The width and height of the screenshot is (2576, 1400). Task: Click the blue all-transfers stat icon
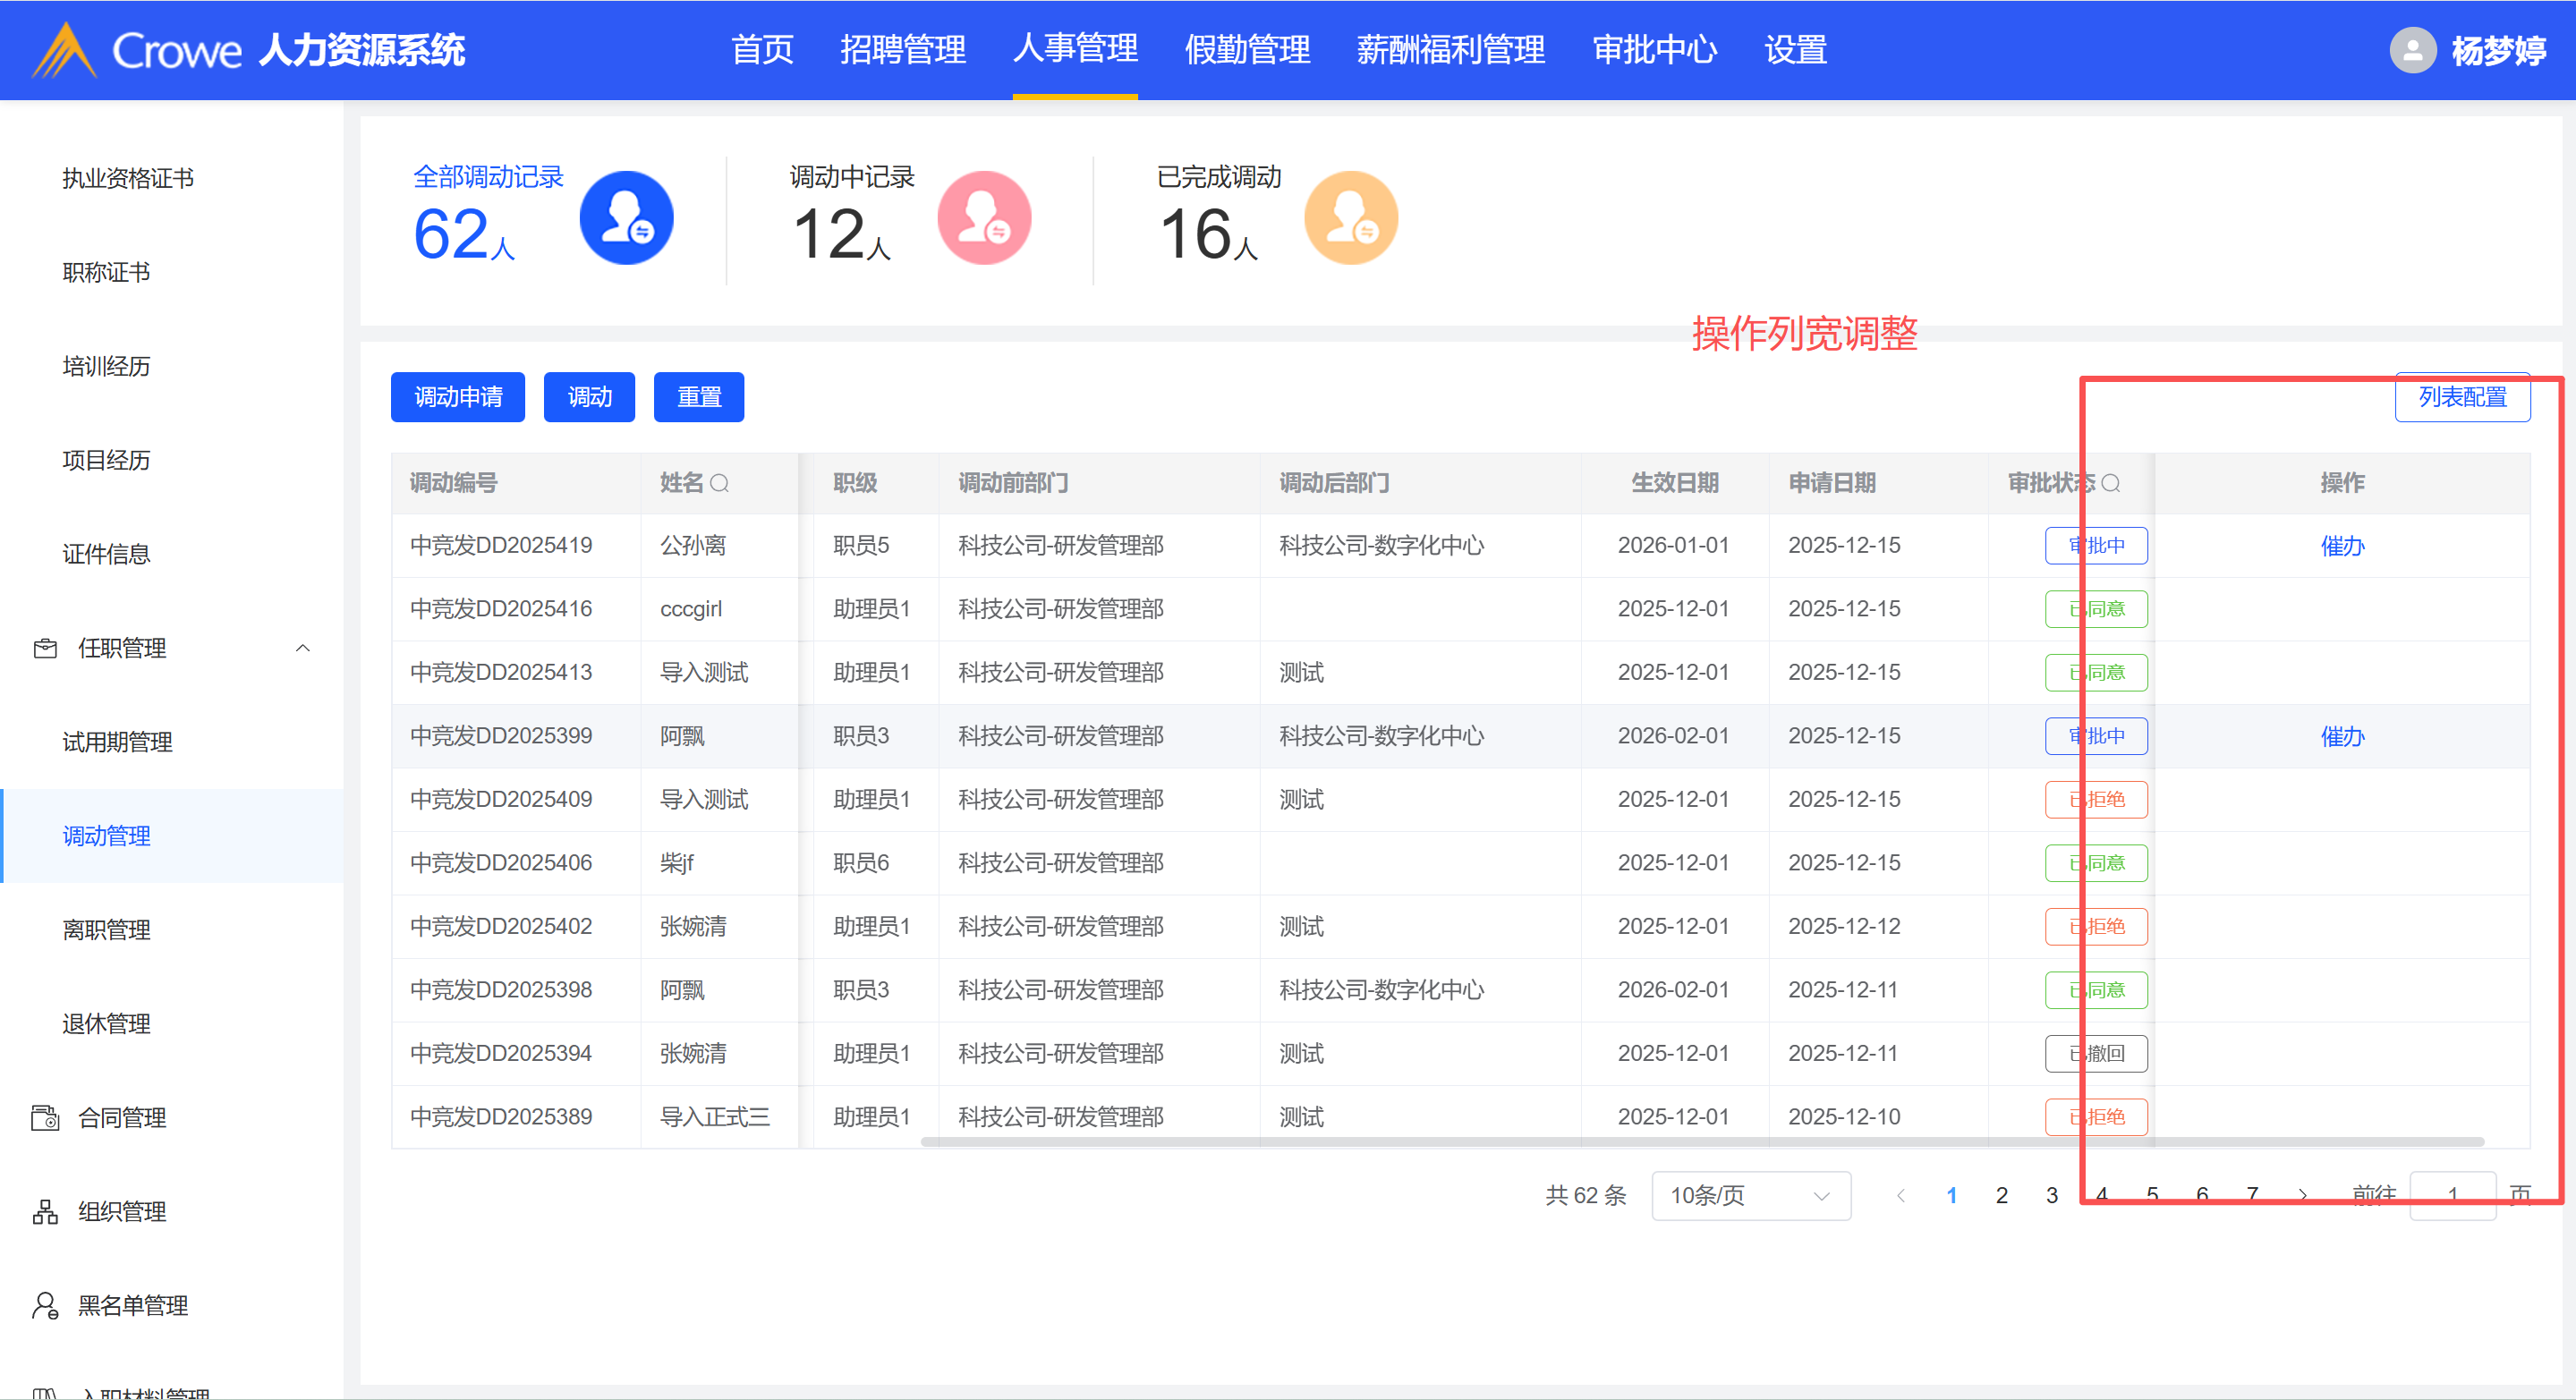(x=626, y=218)
